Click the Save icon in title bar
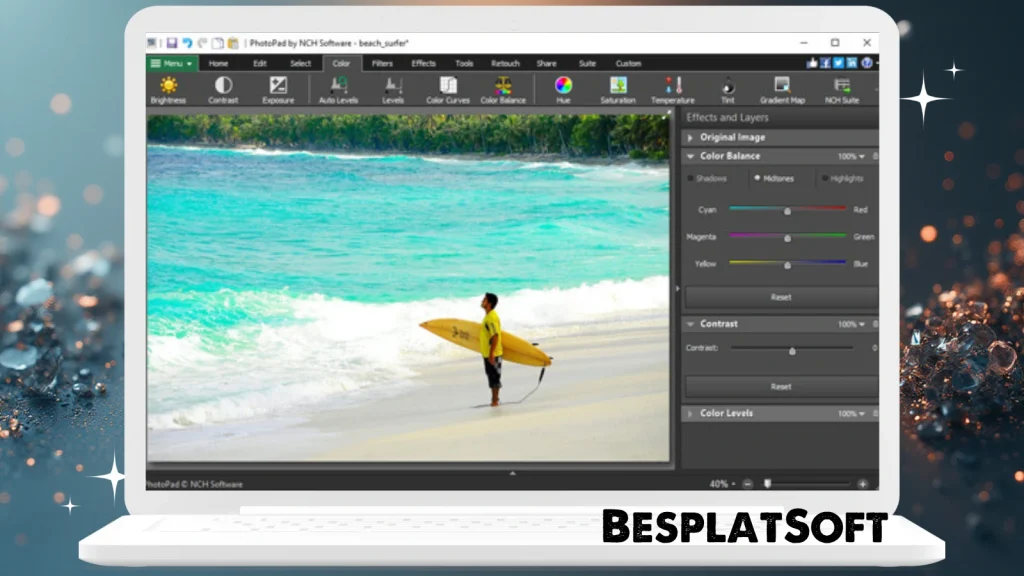 pos(172,43)
